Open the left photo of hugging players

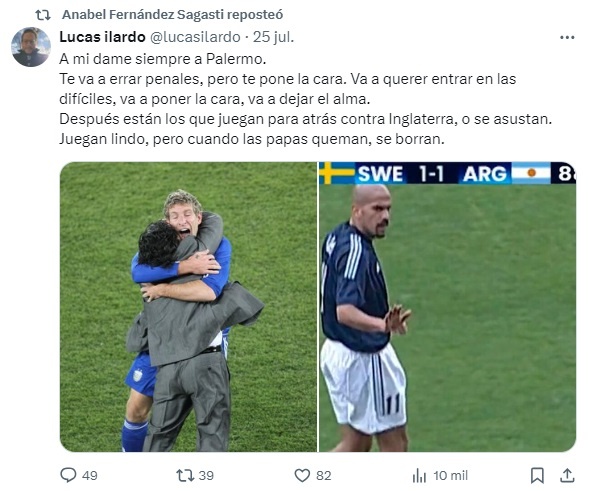point(188,307)
